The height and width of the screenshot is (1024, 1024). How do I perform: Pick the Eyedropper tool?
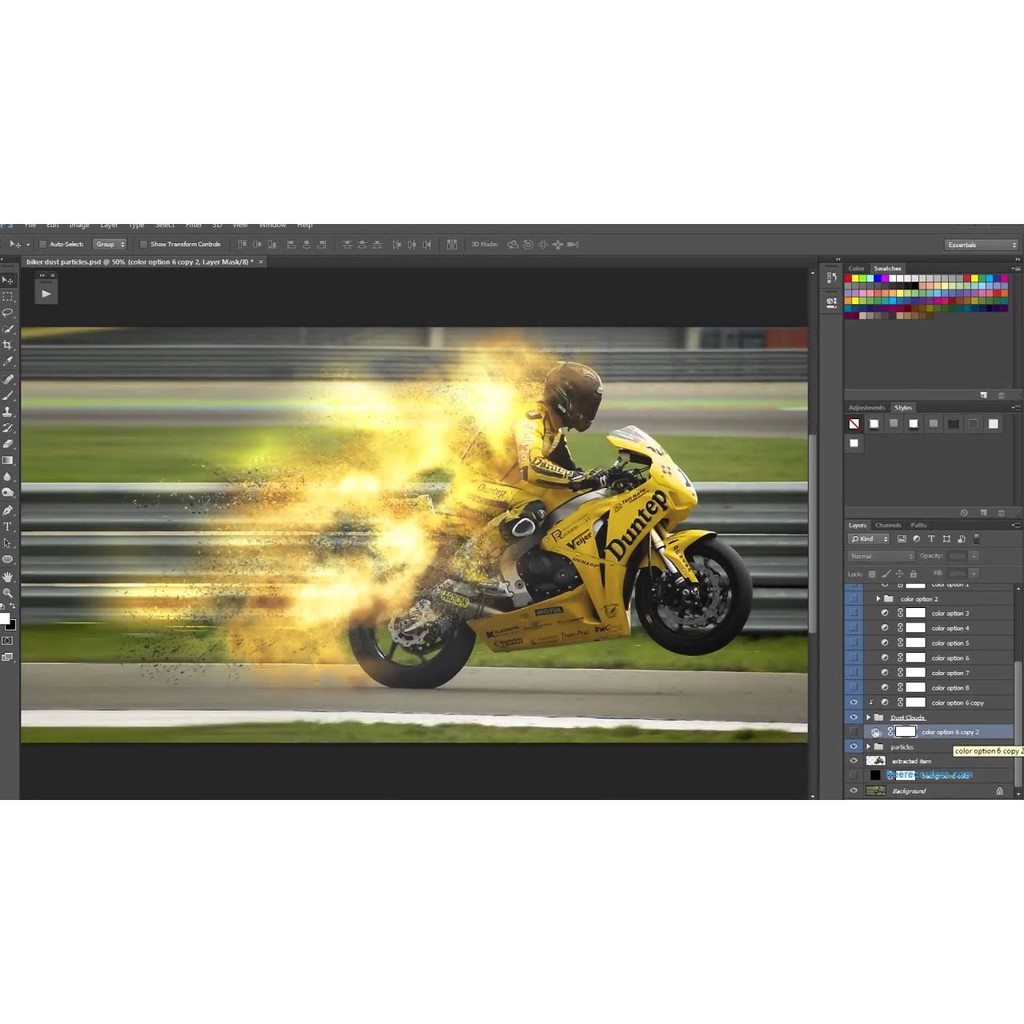coord(8,361)
